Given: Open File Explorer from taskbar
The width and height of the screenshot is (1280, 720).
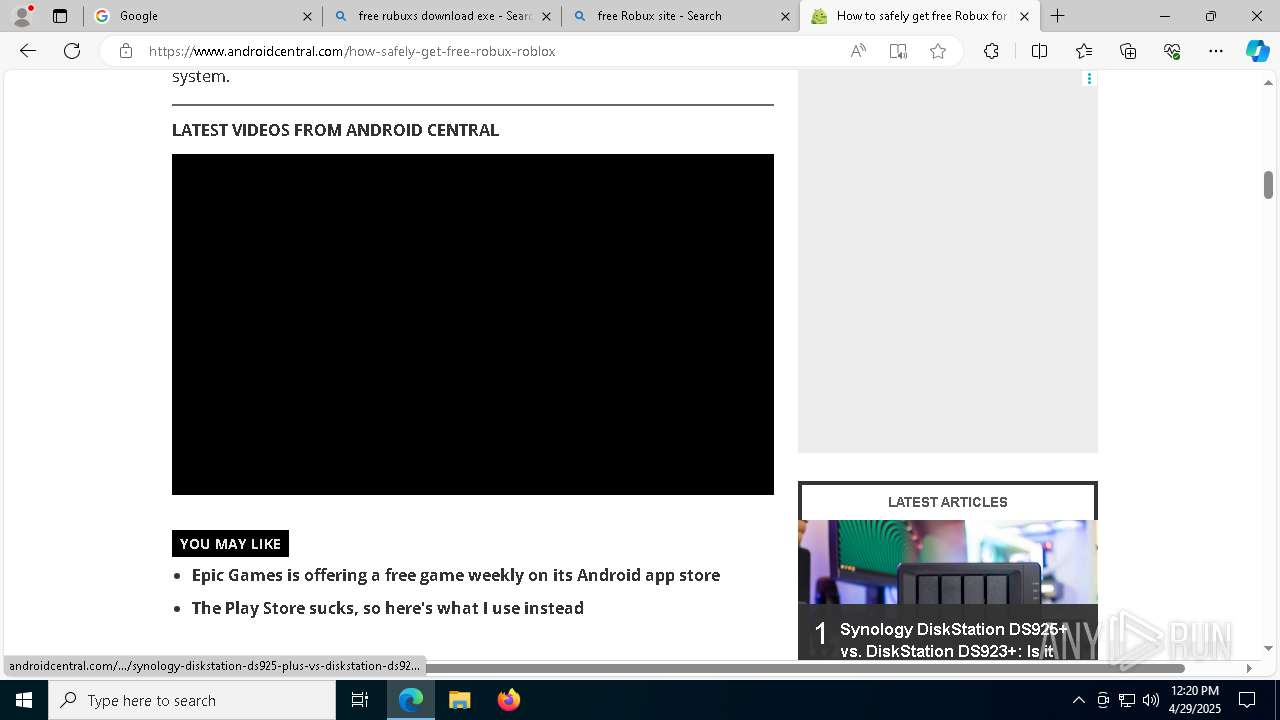Looking at the screenshot, I should [x=460, y=700].
